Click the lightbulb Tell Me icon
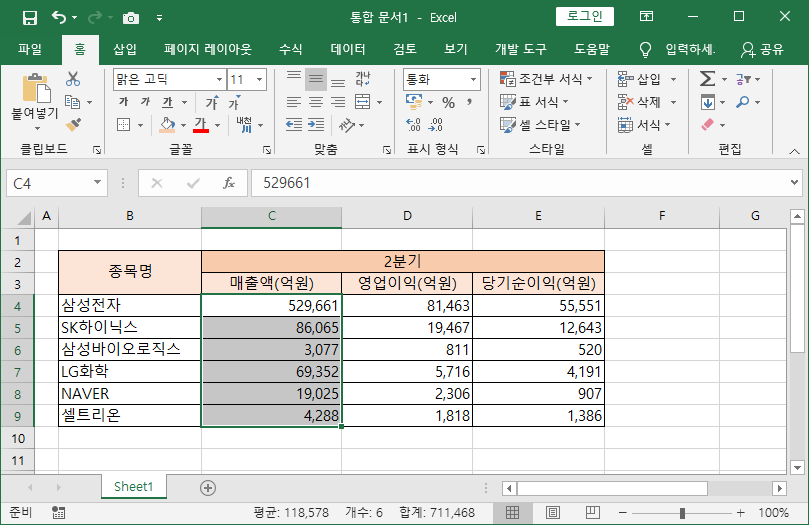The height and width of the screenshot is (525, 809). tap(645, 50)
